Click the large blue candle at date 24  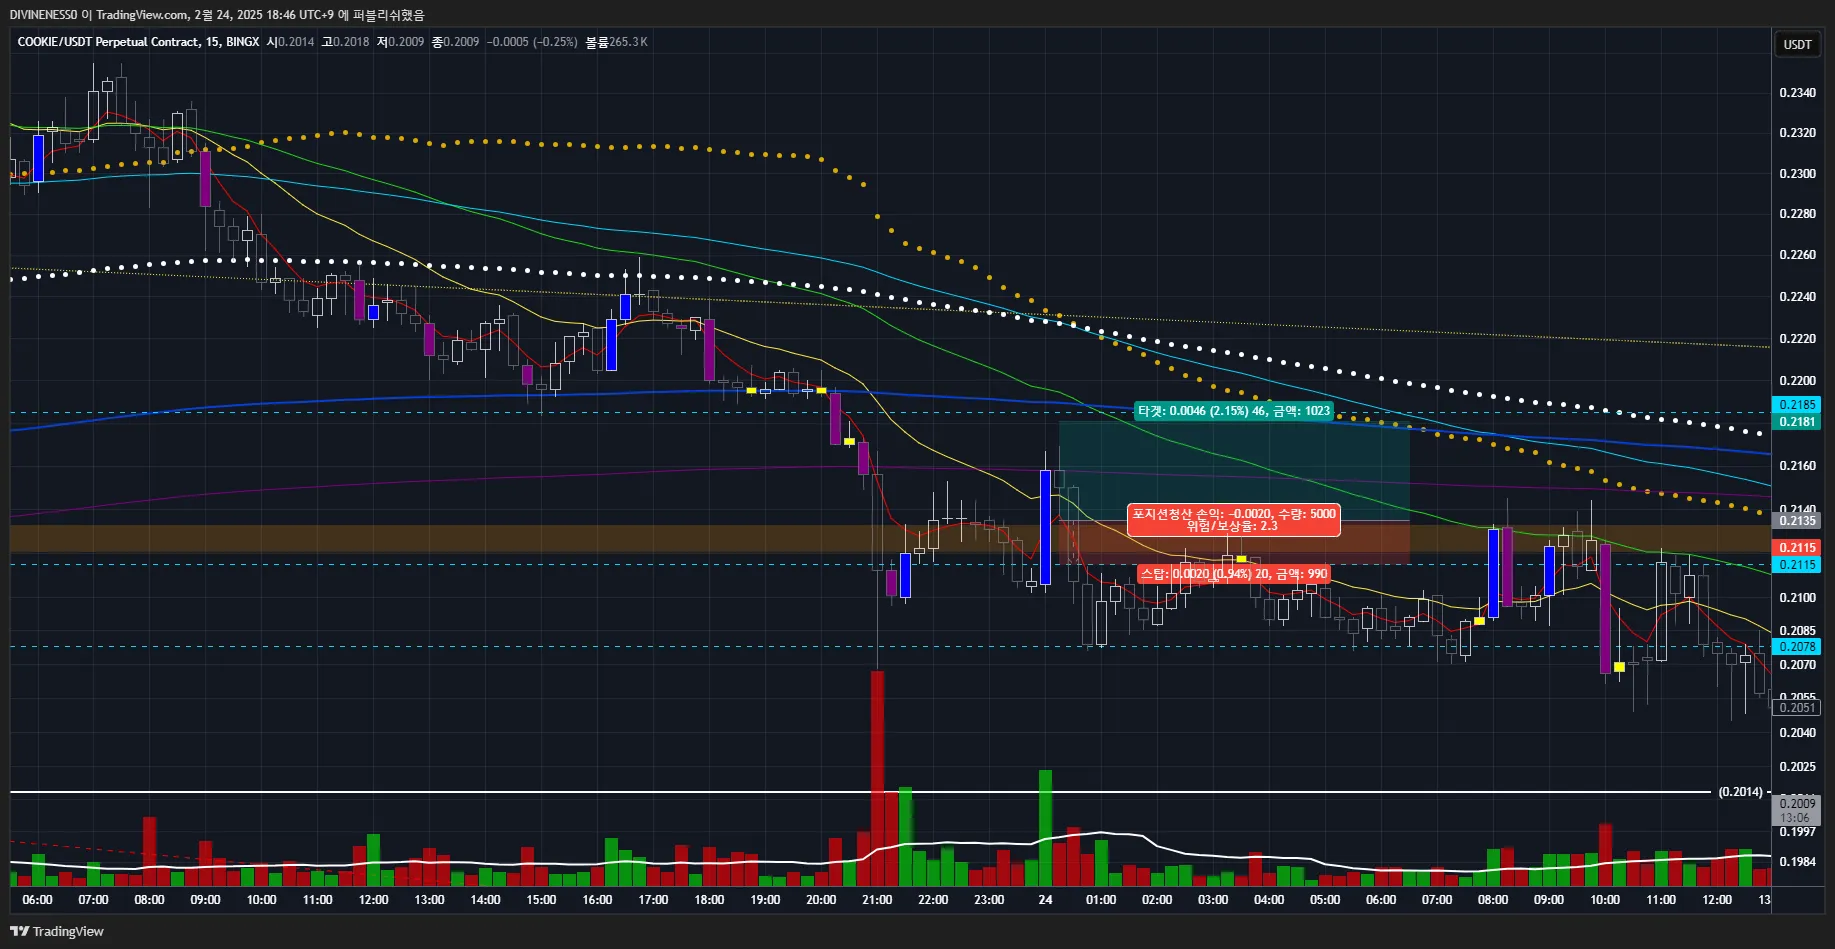pyautogui.click(x=1045, y=527)
